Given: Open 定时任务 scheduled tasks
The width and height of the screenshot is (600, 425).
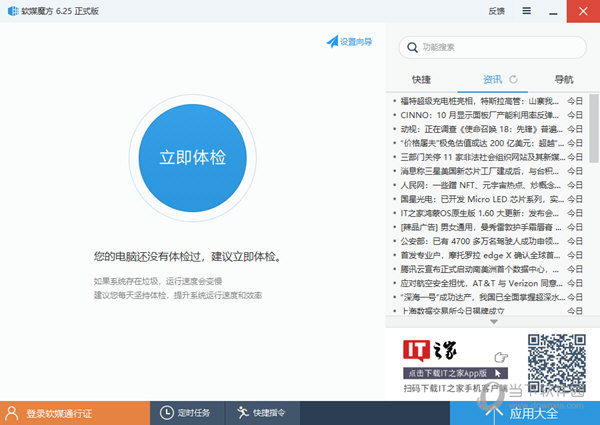Looking at the screenshot, I should point(187,413).
